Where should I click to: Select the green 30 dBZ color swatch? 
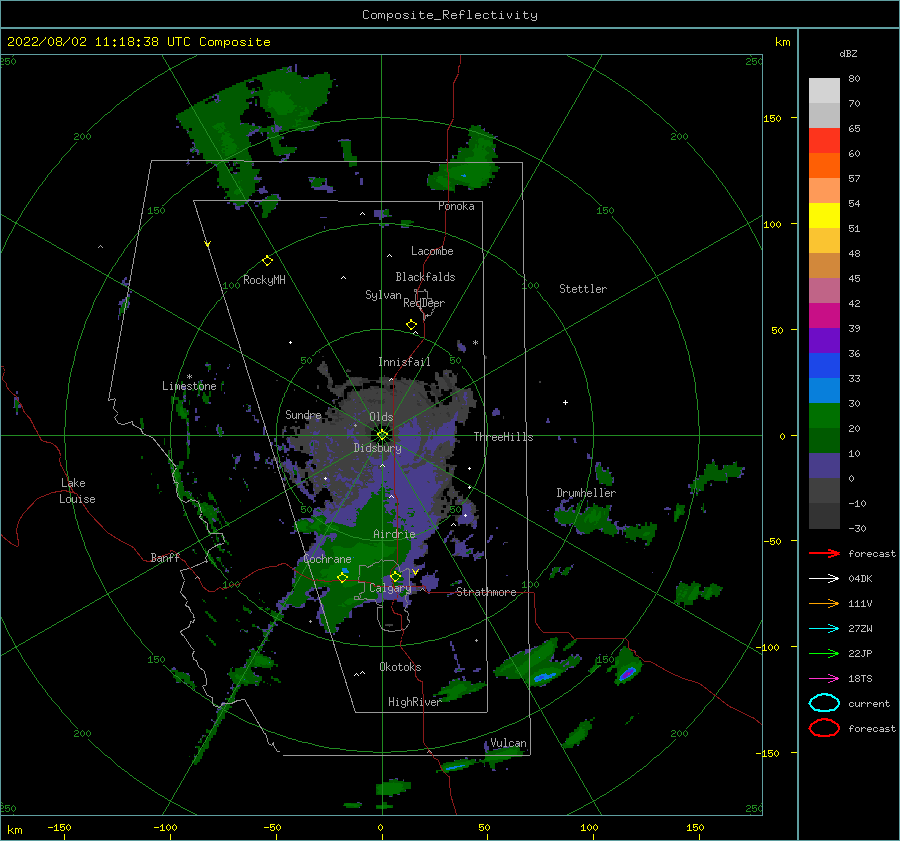[824, 415]
